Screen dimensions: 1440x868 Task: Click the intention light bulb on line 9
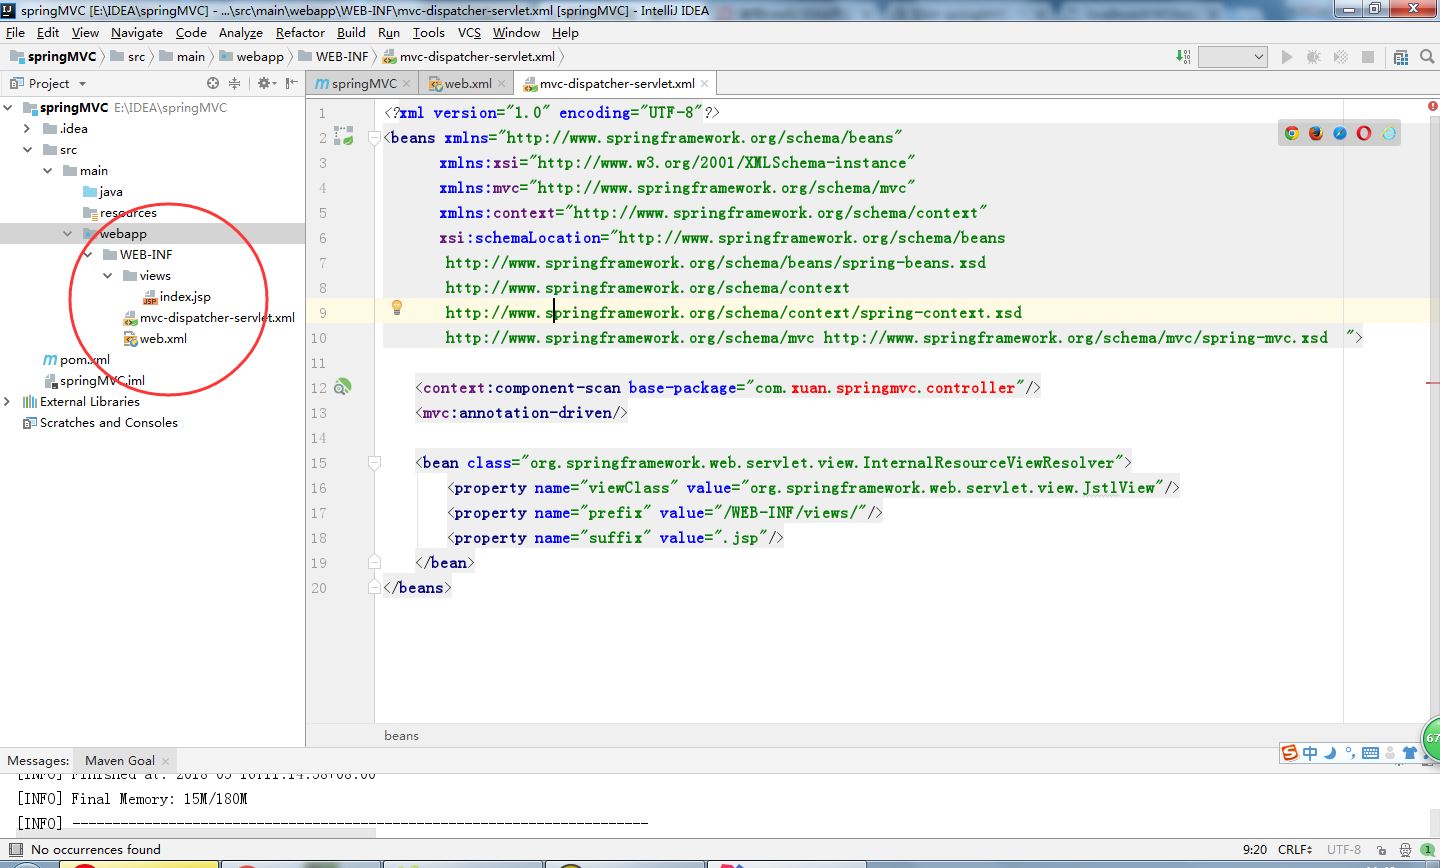pos(396,308)
